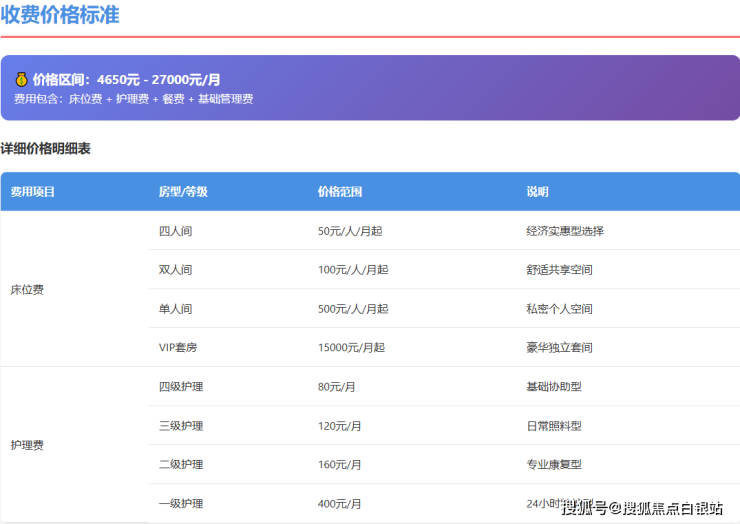Select the 一级护理 level cell
Screen dimensions: 740x524
coord(181,504)
